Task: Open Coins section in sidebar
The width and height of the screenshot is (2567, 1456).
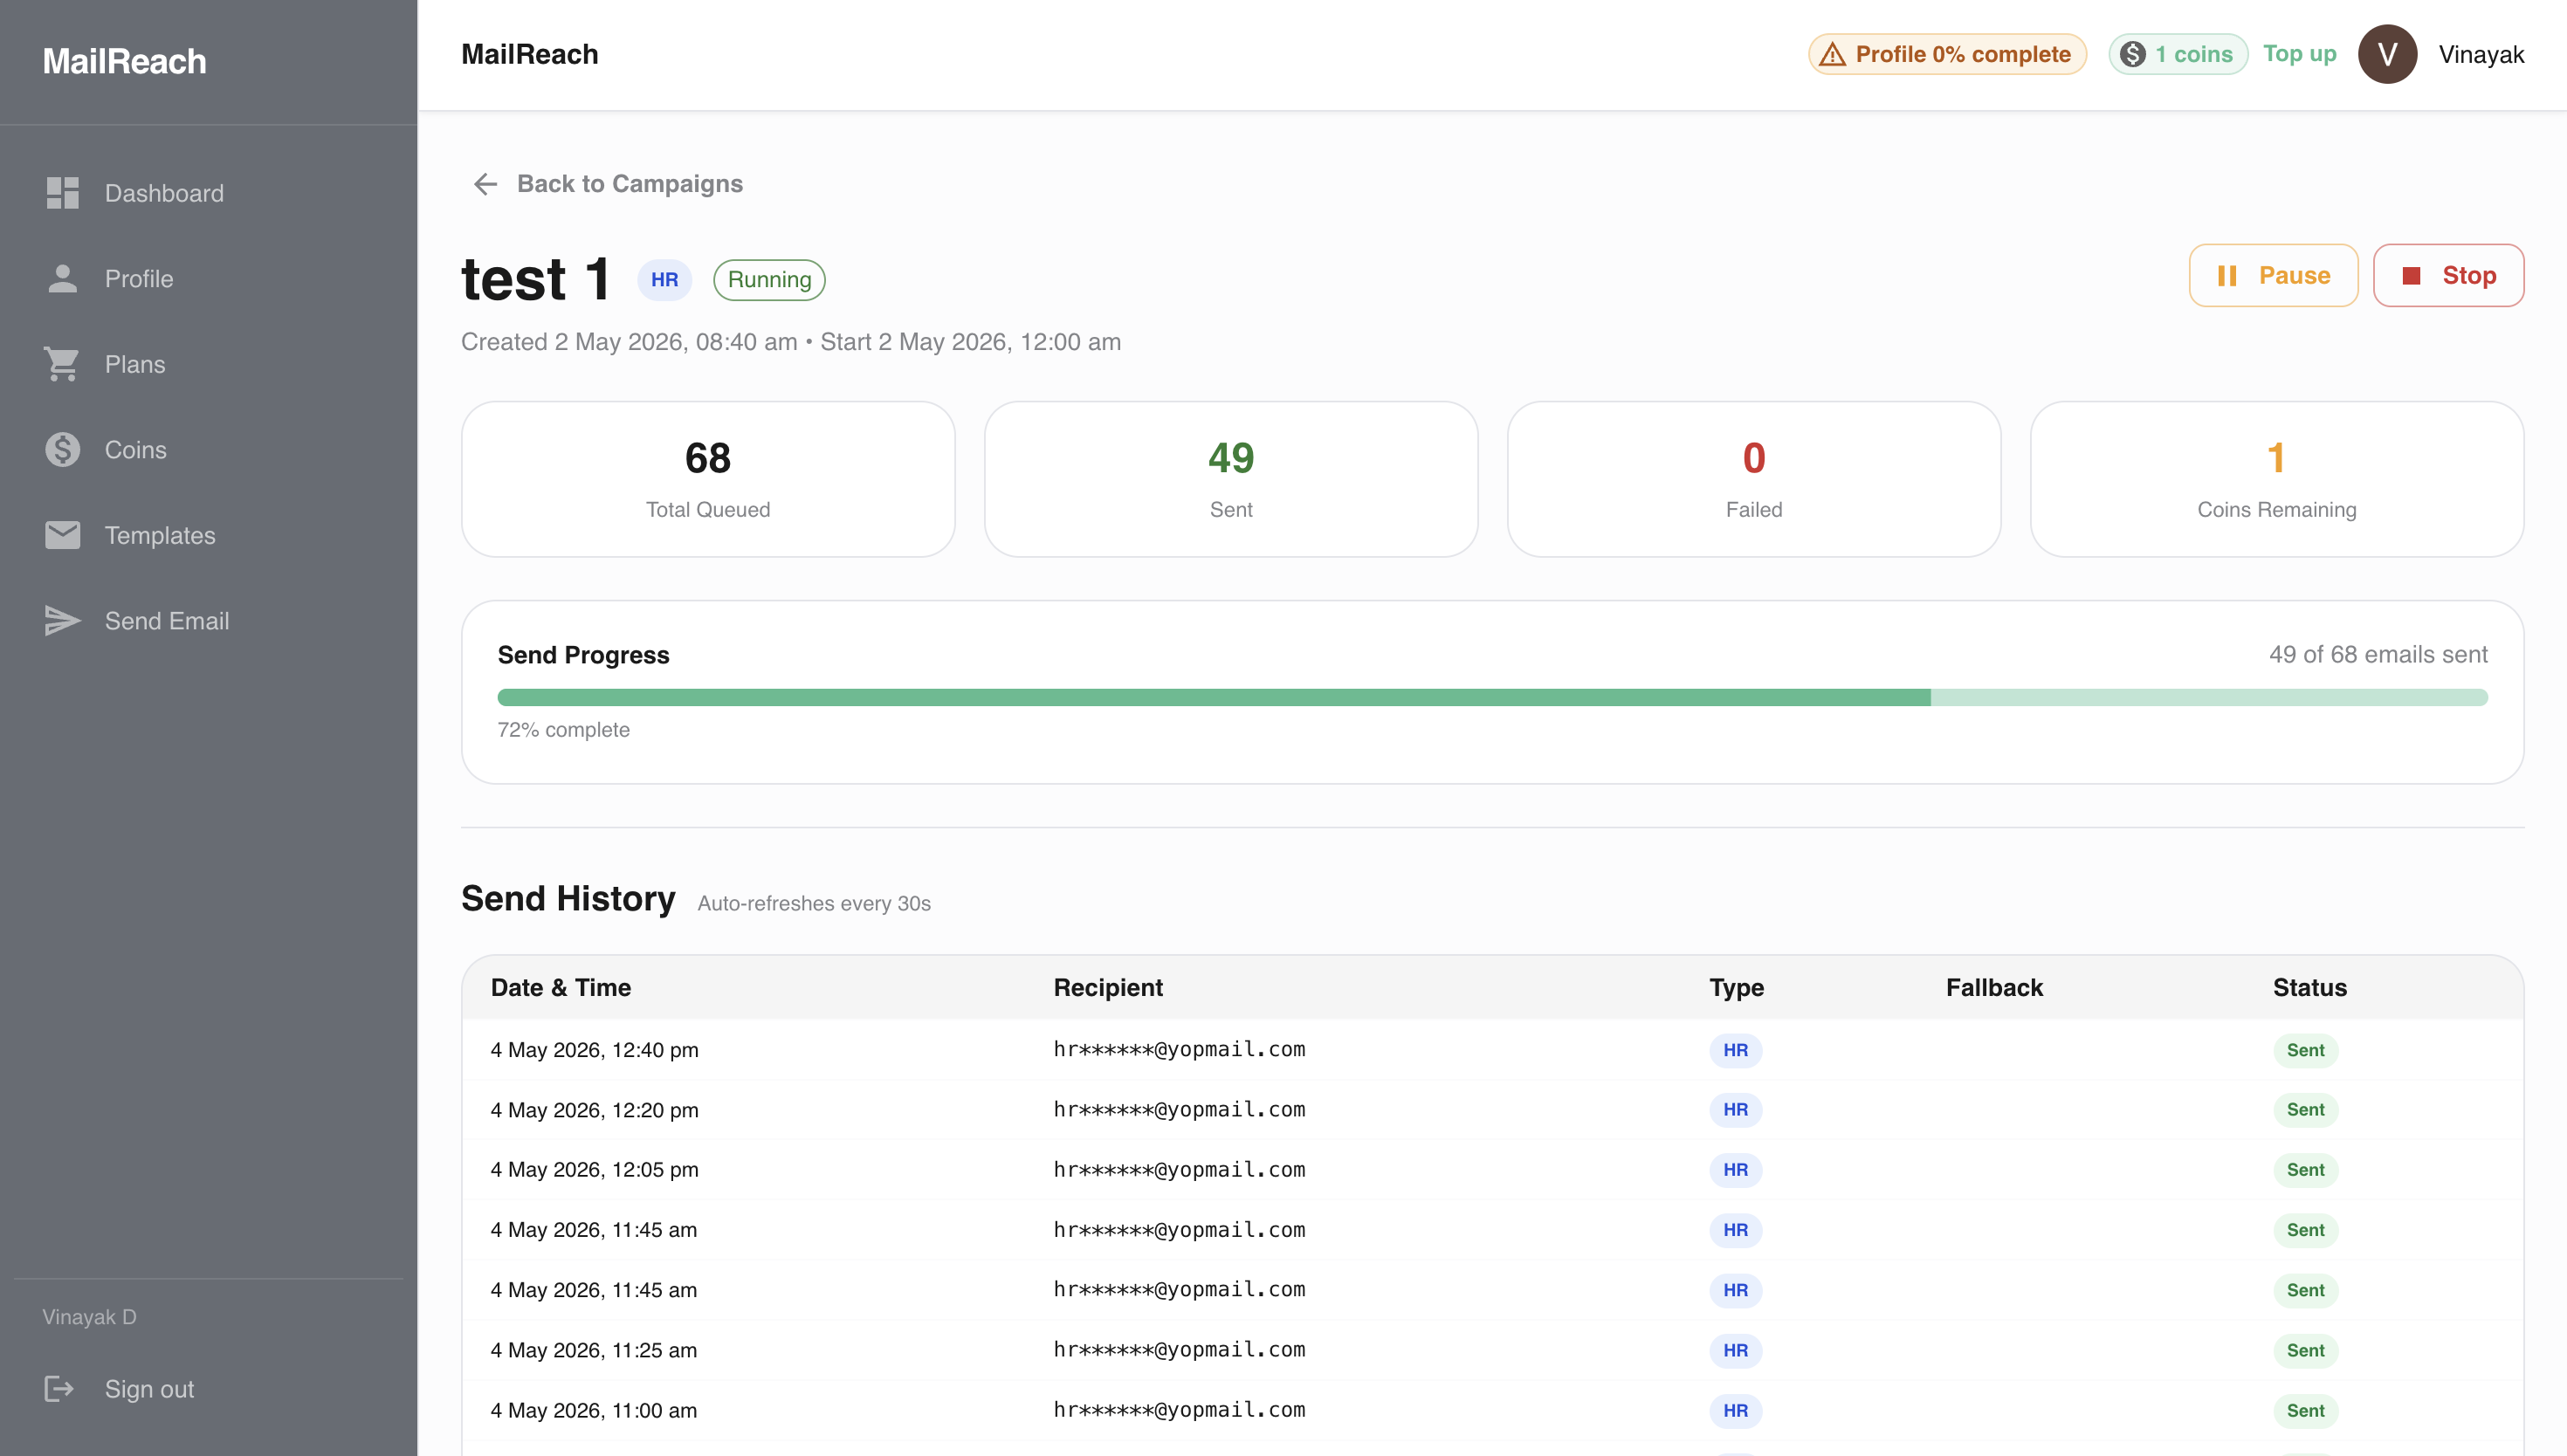Action: (x=208, y=450)
